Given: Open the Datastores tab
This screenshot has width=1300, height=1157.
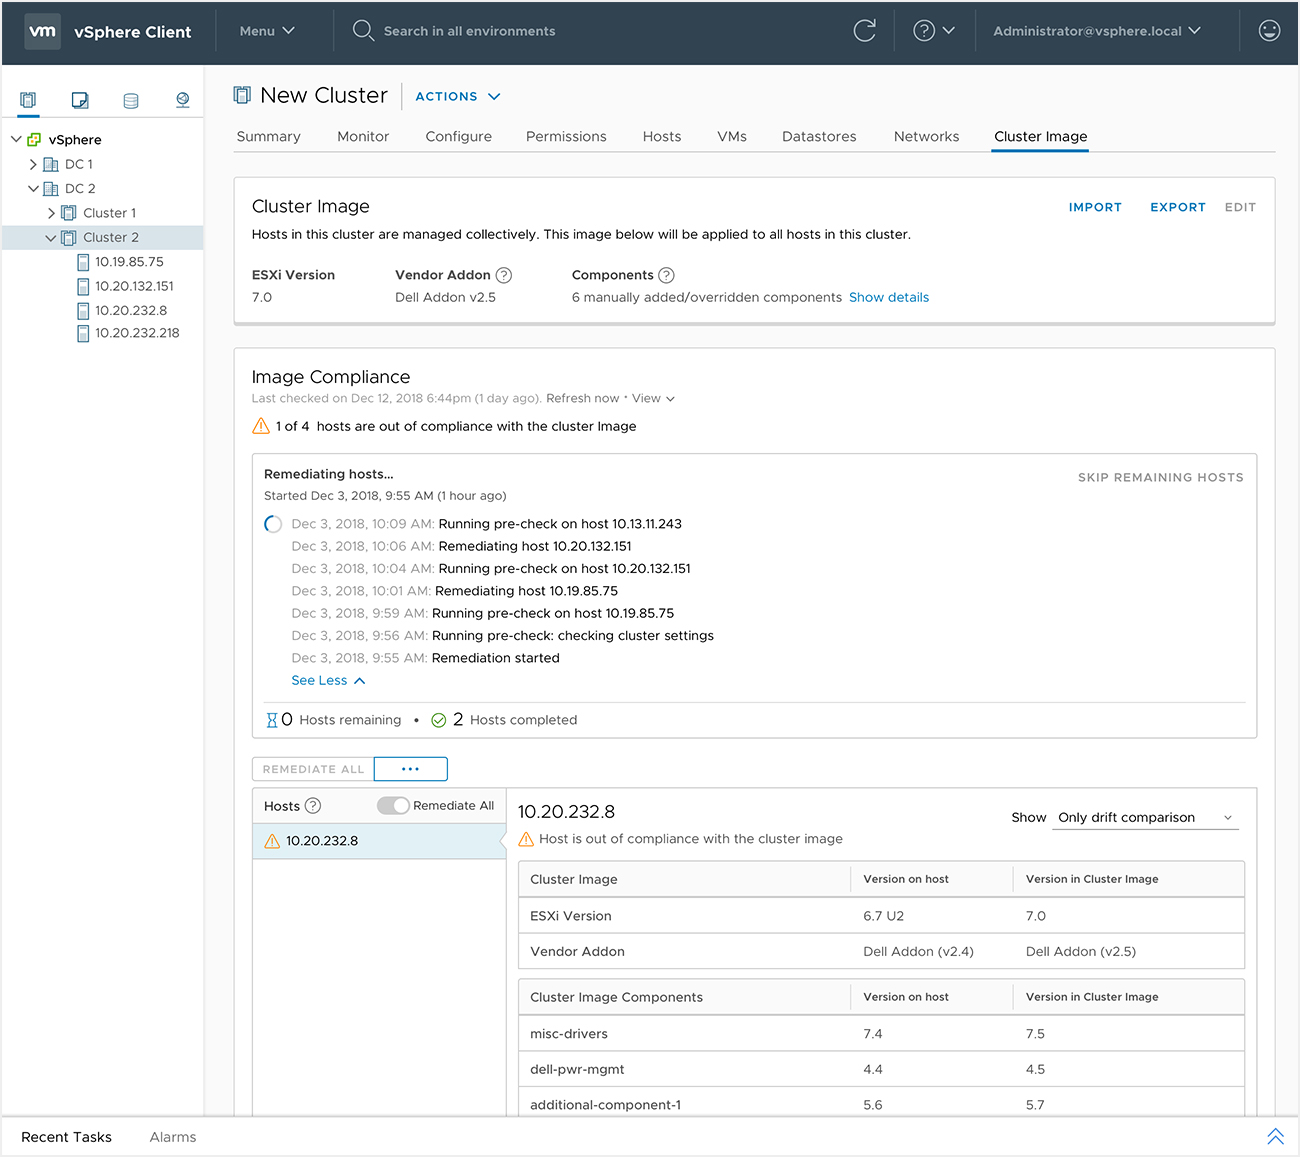Looking at the screenshot, I should (x=819, y=136).
